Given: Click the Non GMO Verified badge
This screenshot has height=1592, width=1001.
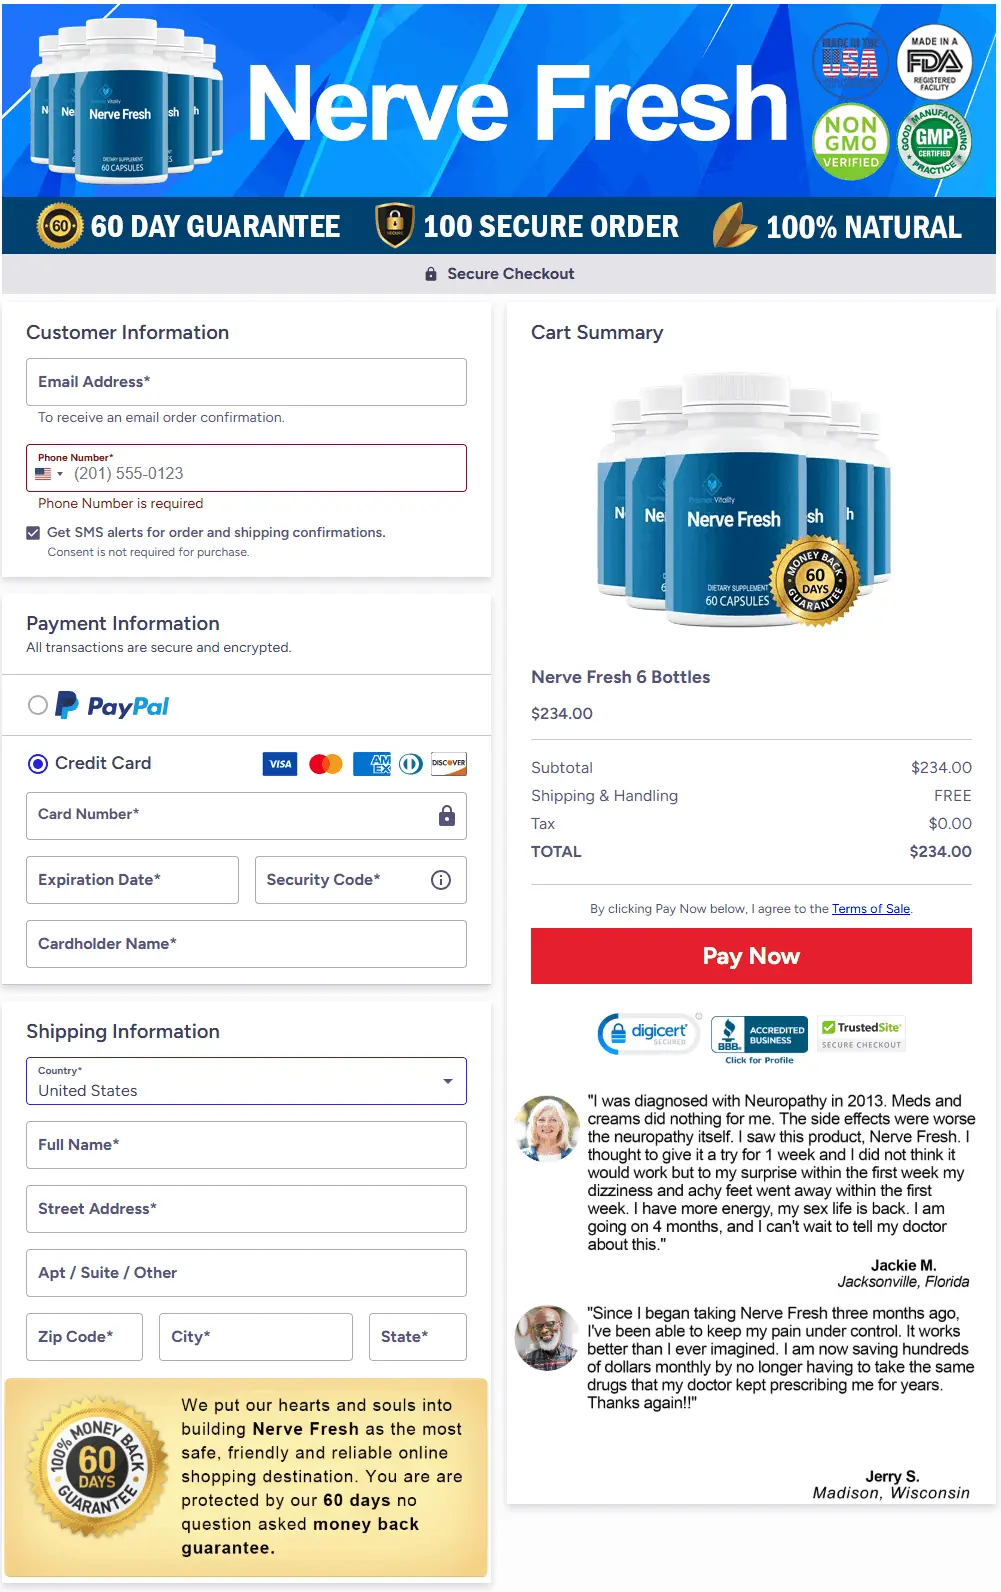Looking at the screenshot, I should (851, 142).
